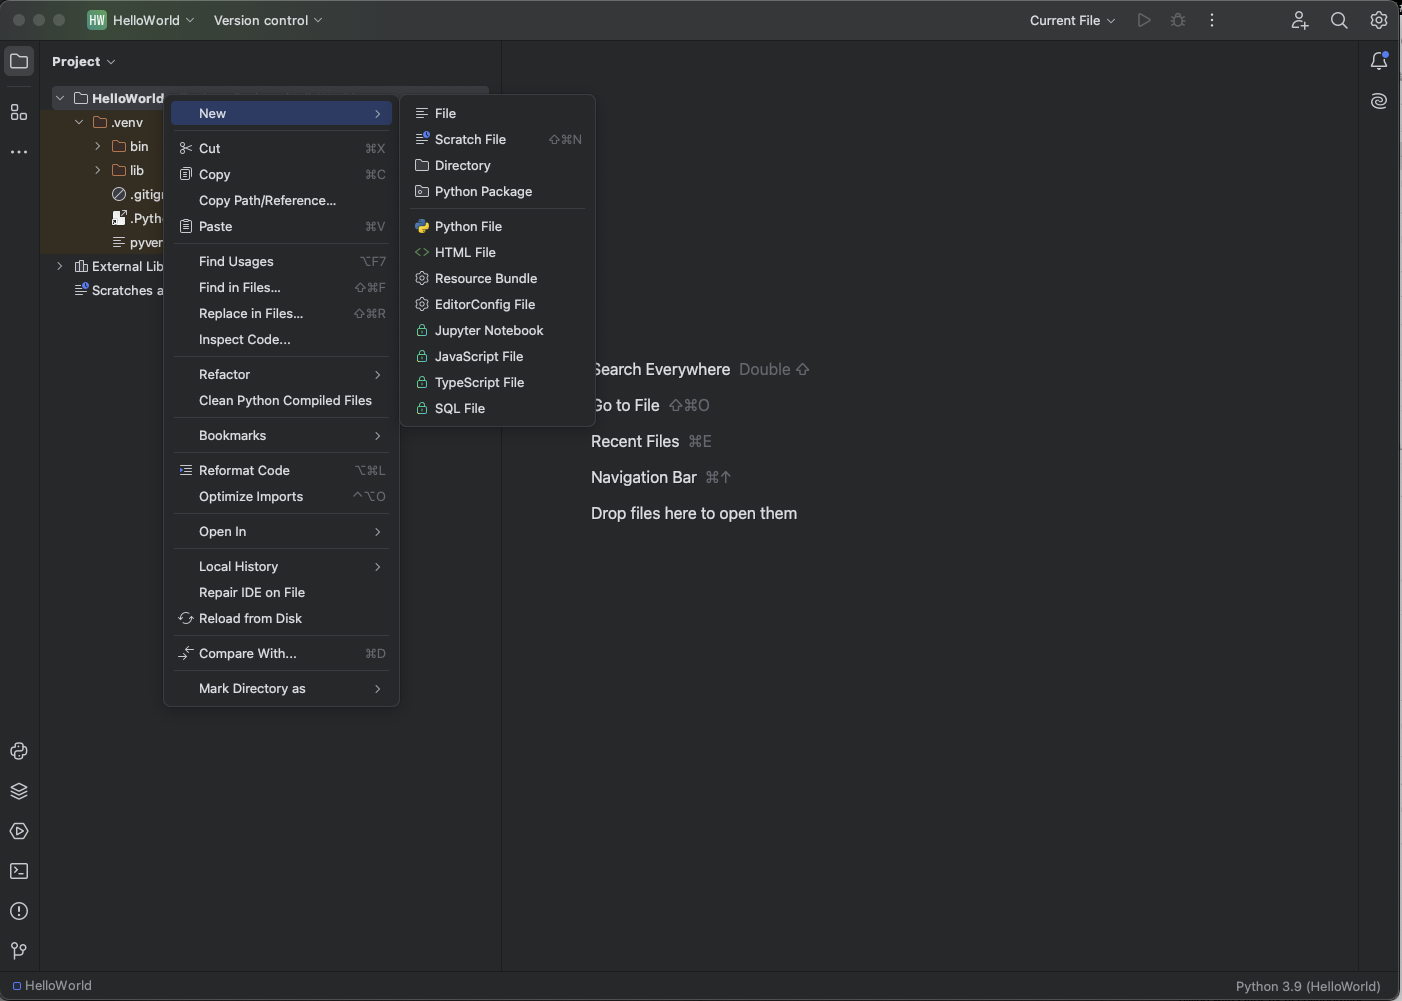1402x1001 pixels.
Task: Select Optimize Imports menu entry
Action: pos(281,496)
